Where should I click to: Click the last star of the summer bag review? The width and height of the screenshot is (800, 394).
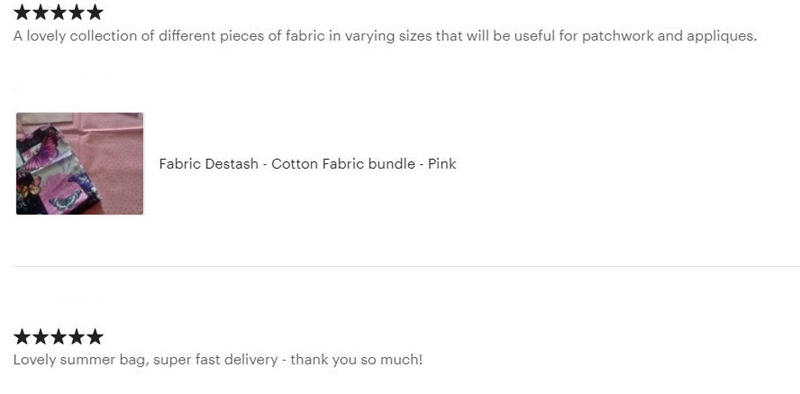tap(95, 337)
